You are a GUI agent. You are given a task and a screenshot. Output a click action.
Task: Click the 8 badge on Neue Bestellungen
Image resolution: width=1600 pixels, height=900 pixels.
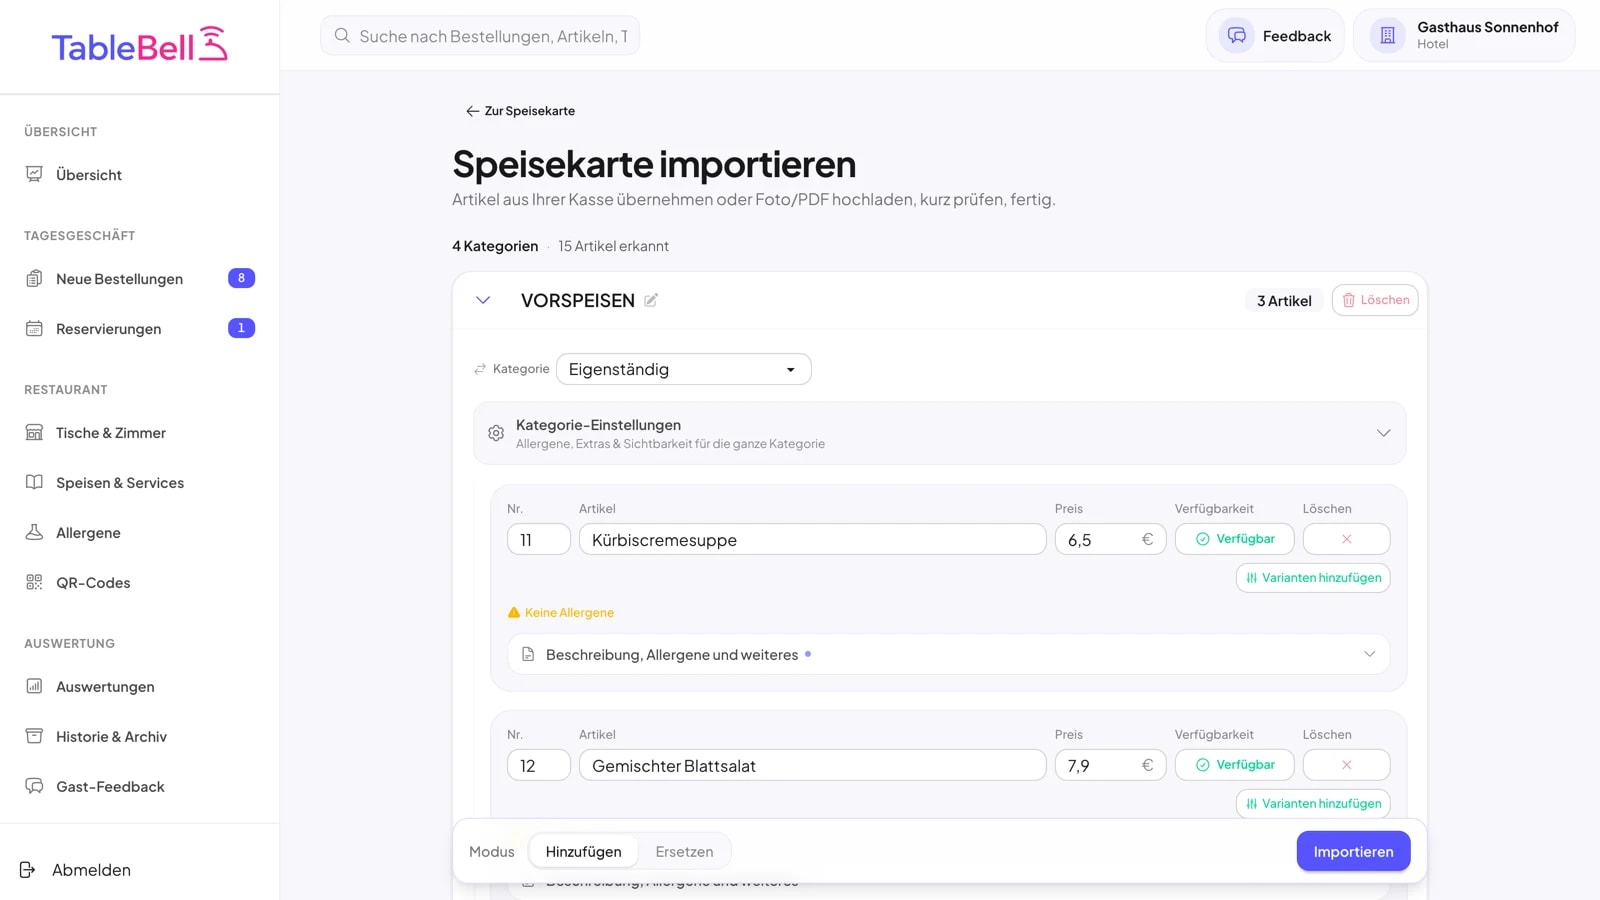click(241, 278)
